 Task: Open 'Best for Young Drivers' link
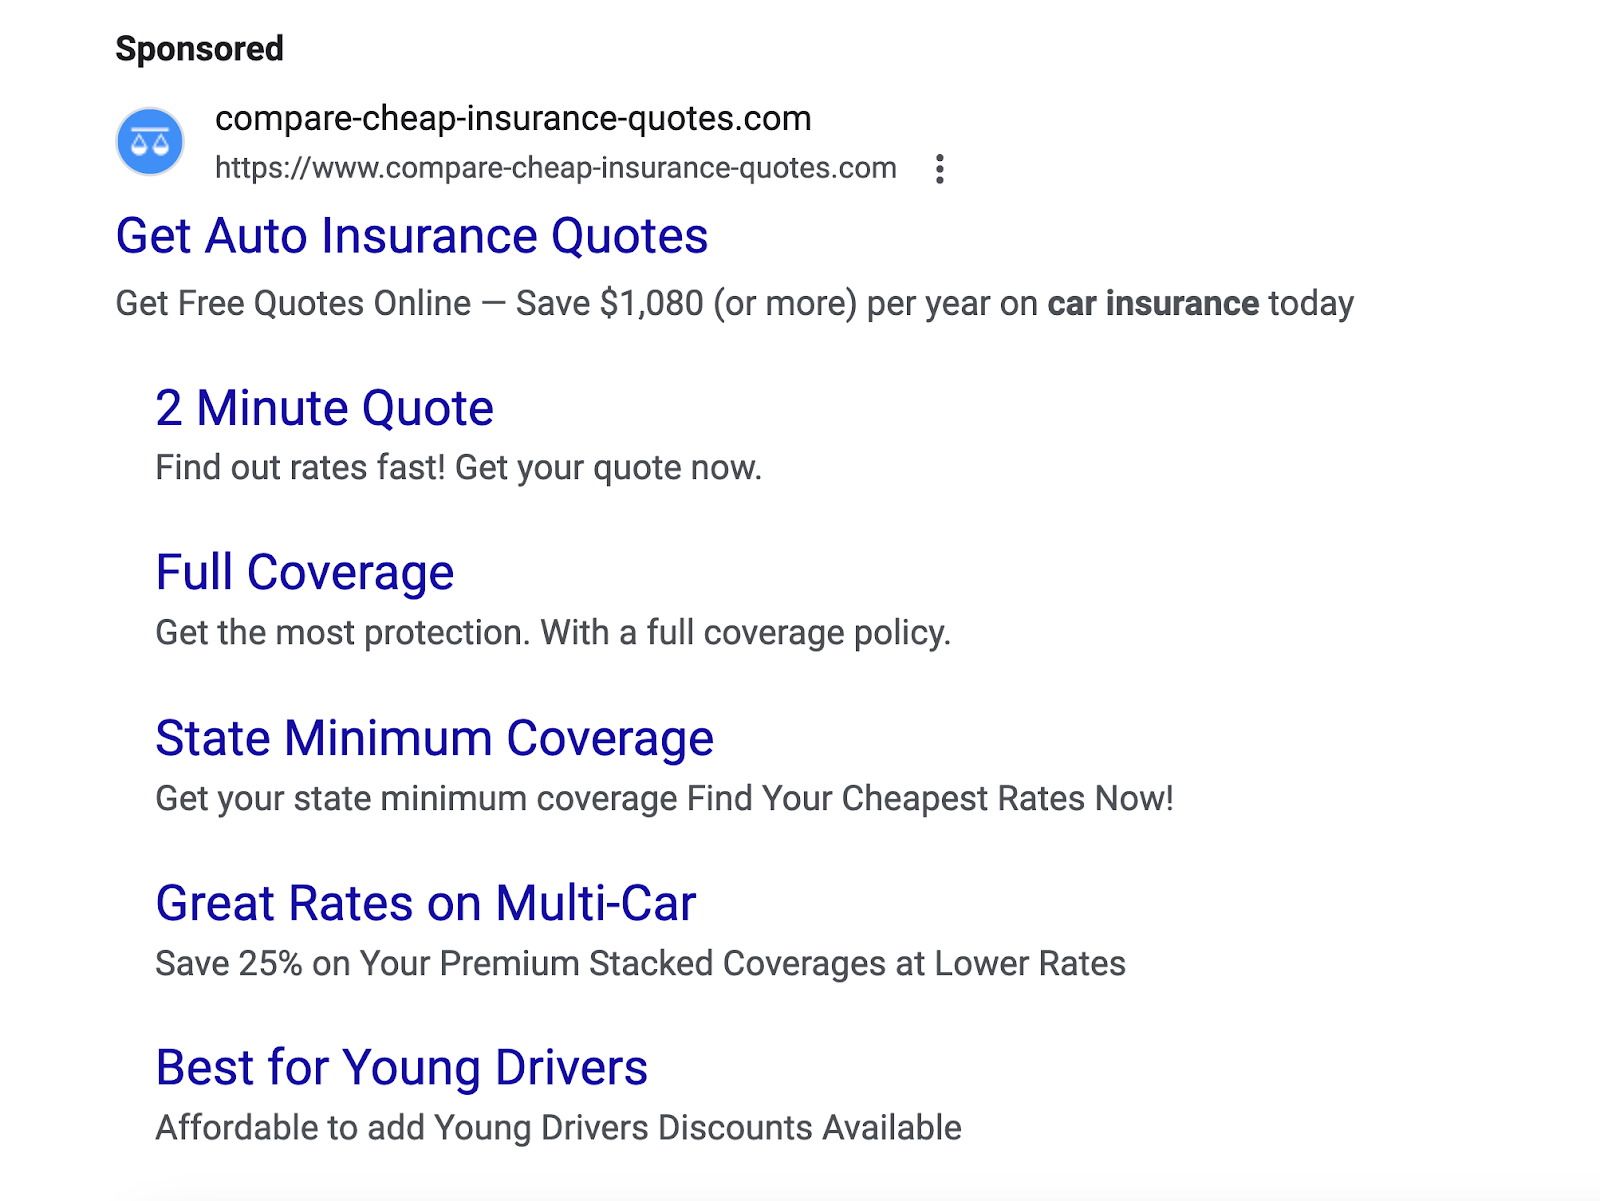tap(400, 1068)
